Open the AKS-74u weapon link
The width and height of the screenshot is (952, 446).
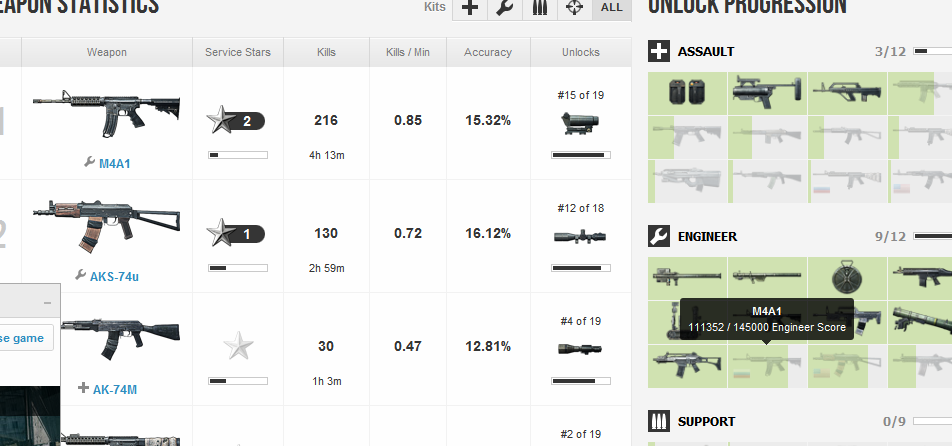click(x=114, y=277)
